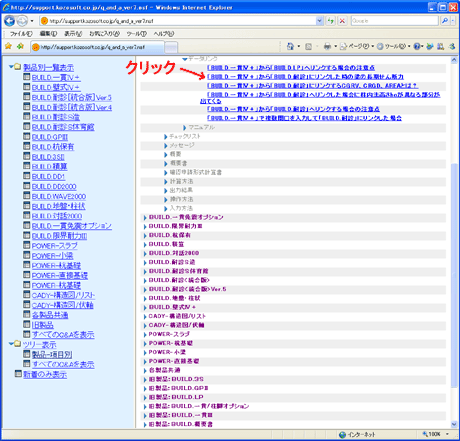The height and width of the screenshot is (441, 460).
Task: Click the Google search input box
Action: (395, 21)
